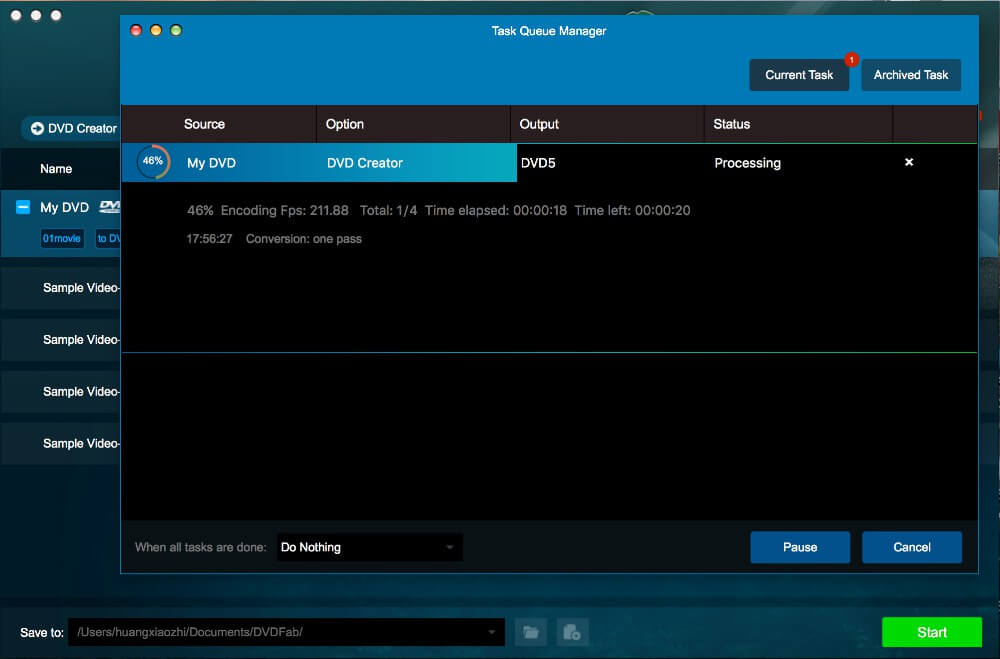Click the 01movie tag under My DVD
The image size is (1000, 659).
[62, 238]
